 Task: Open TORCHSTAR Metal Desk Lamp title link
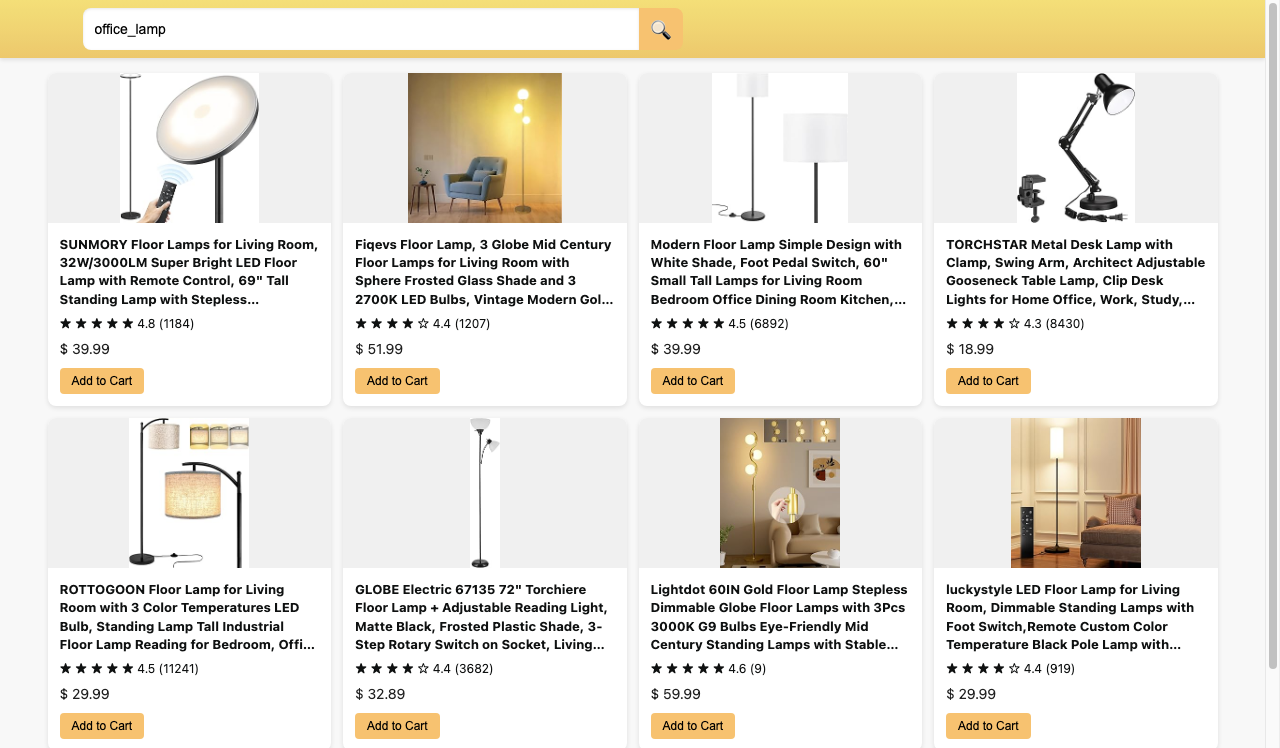coord(1075,272)
